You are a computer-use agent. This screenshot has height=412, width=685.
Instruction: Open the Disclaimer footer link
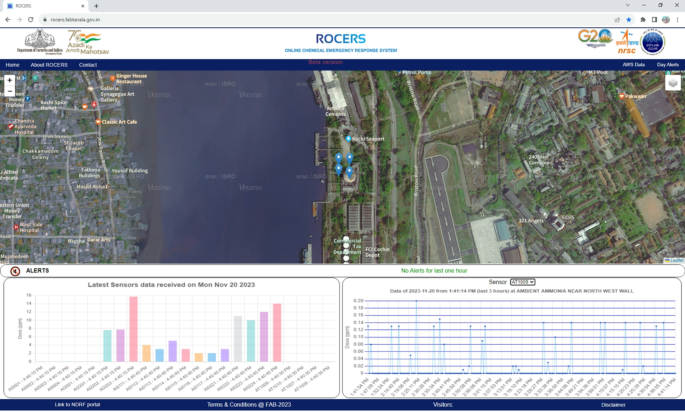[x=613, y=404]
